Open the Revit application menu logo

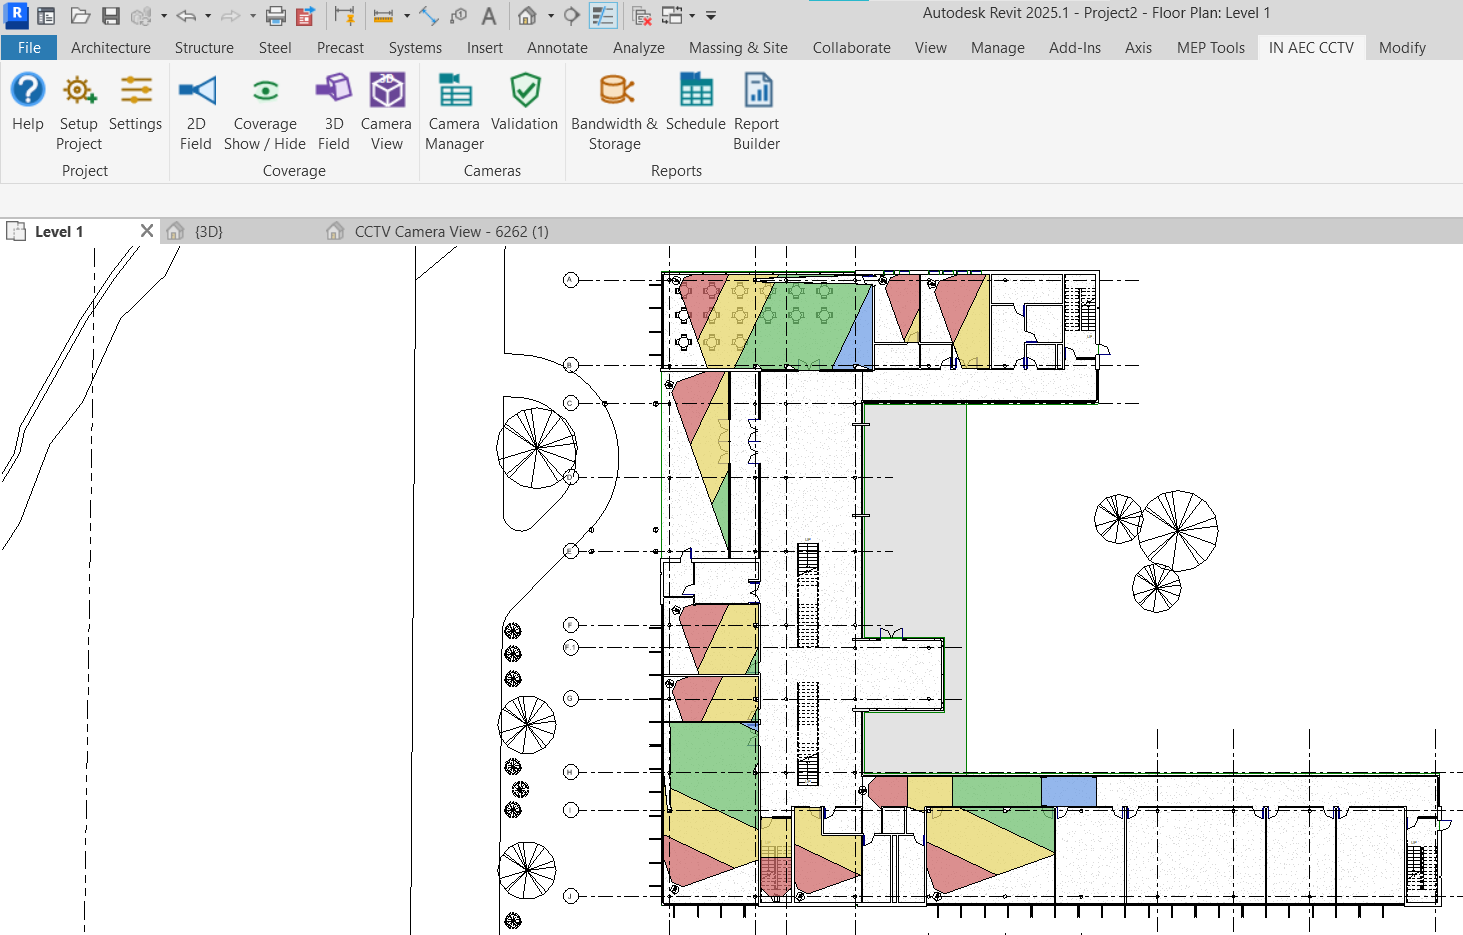point(17,15)
